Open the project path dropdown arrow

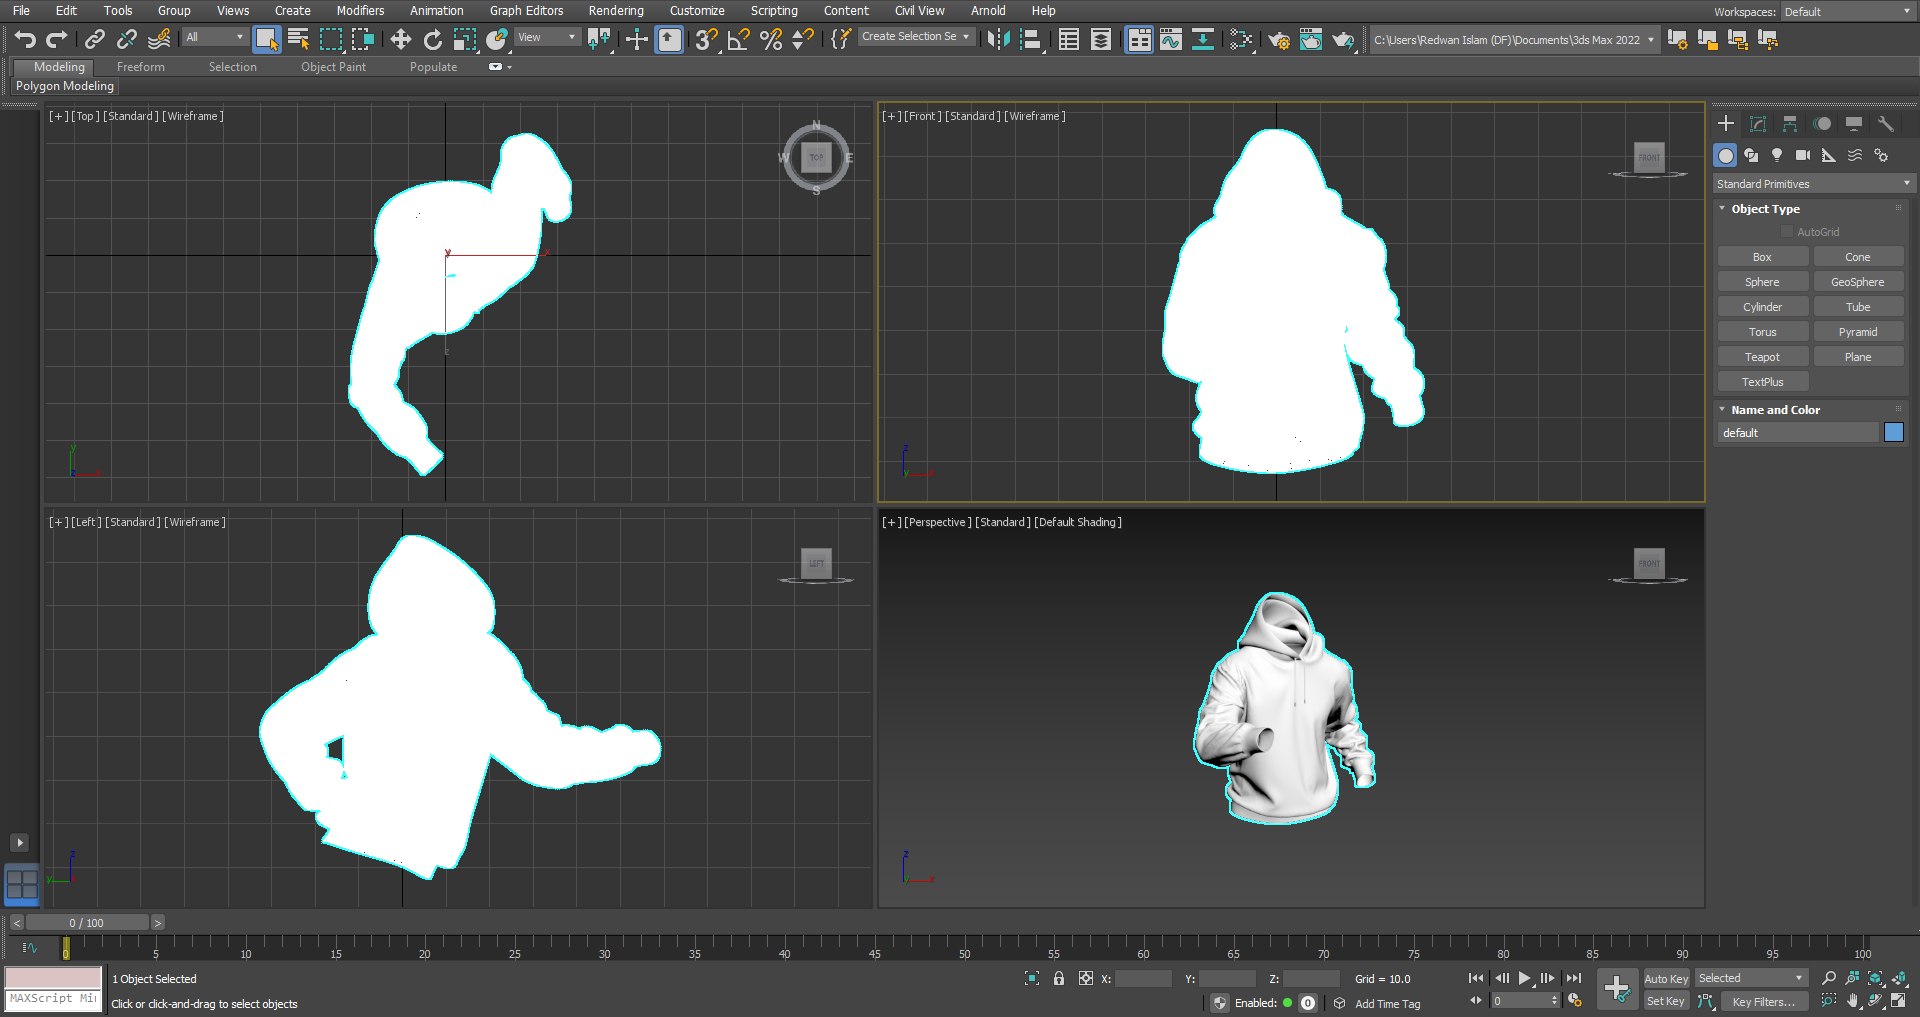[1650, 40]
